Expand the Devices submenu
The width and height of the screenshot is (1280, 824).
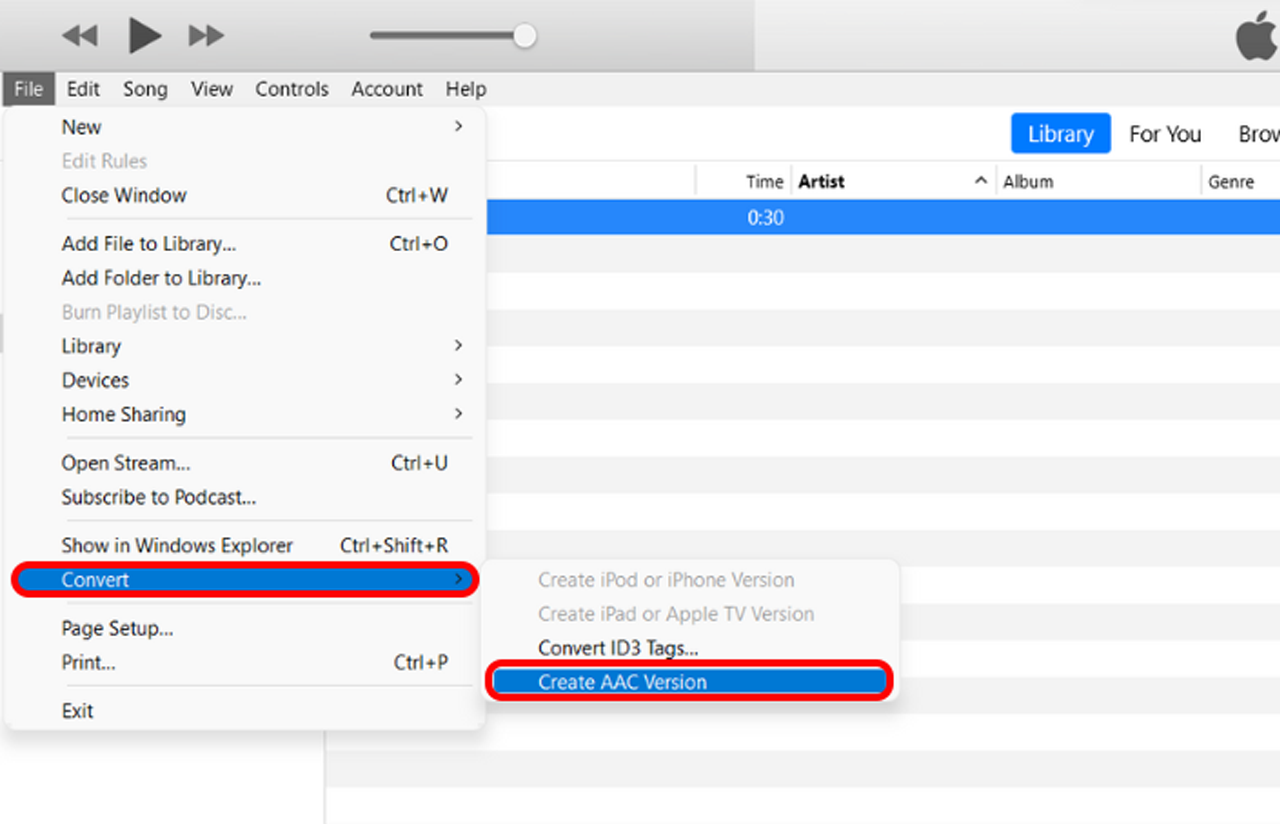click(x=245, y=380)
